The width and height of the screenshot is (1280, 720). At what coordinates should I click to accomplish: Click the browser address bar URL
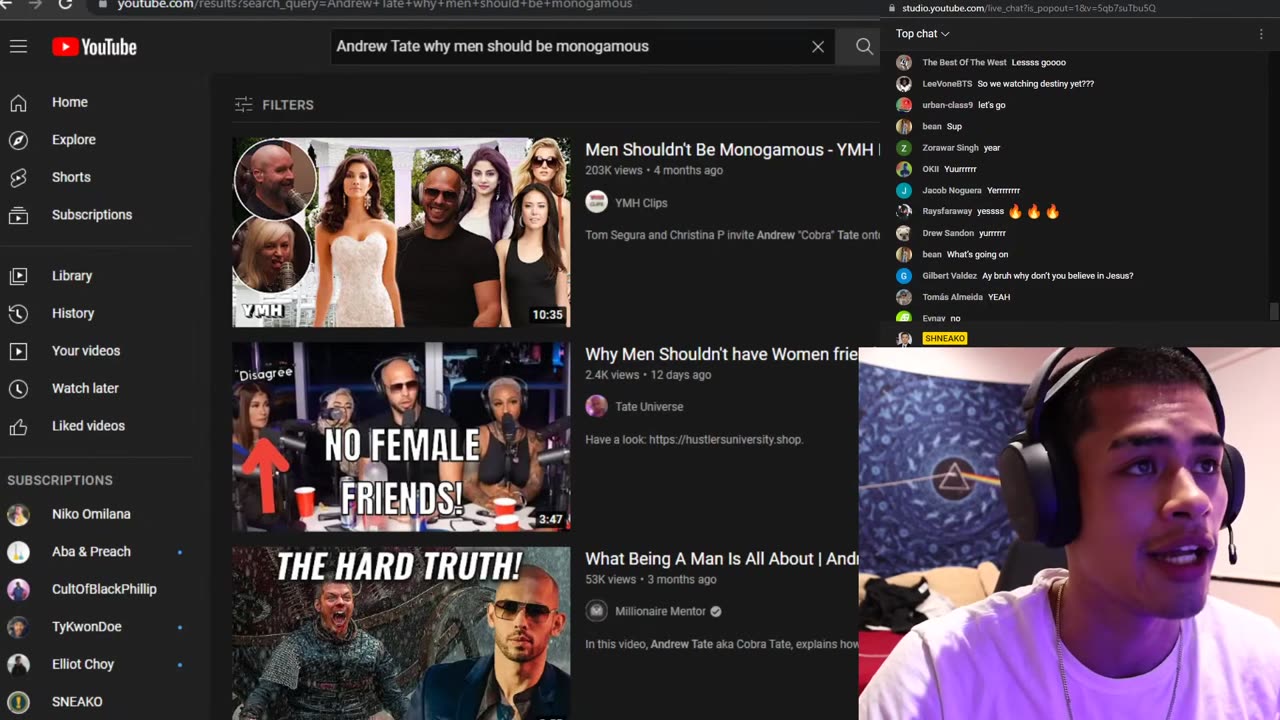coord(375,4)
